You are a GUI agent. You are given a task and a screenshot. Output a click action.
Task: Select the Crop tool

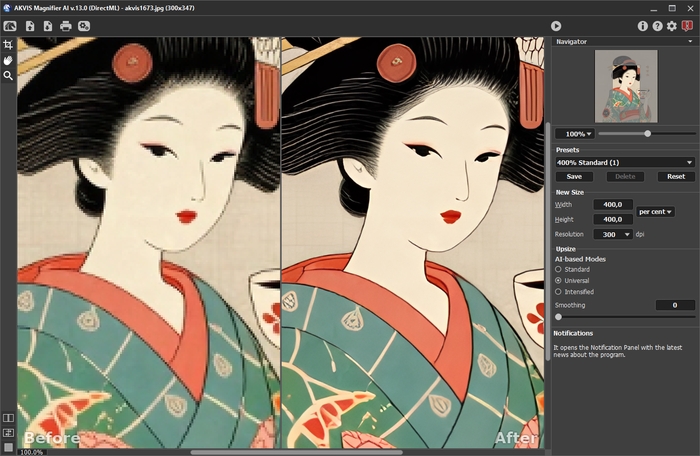8,45
